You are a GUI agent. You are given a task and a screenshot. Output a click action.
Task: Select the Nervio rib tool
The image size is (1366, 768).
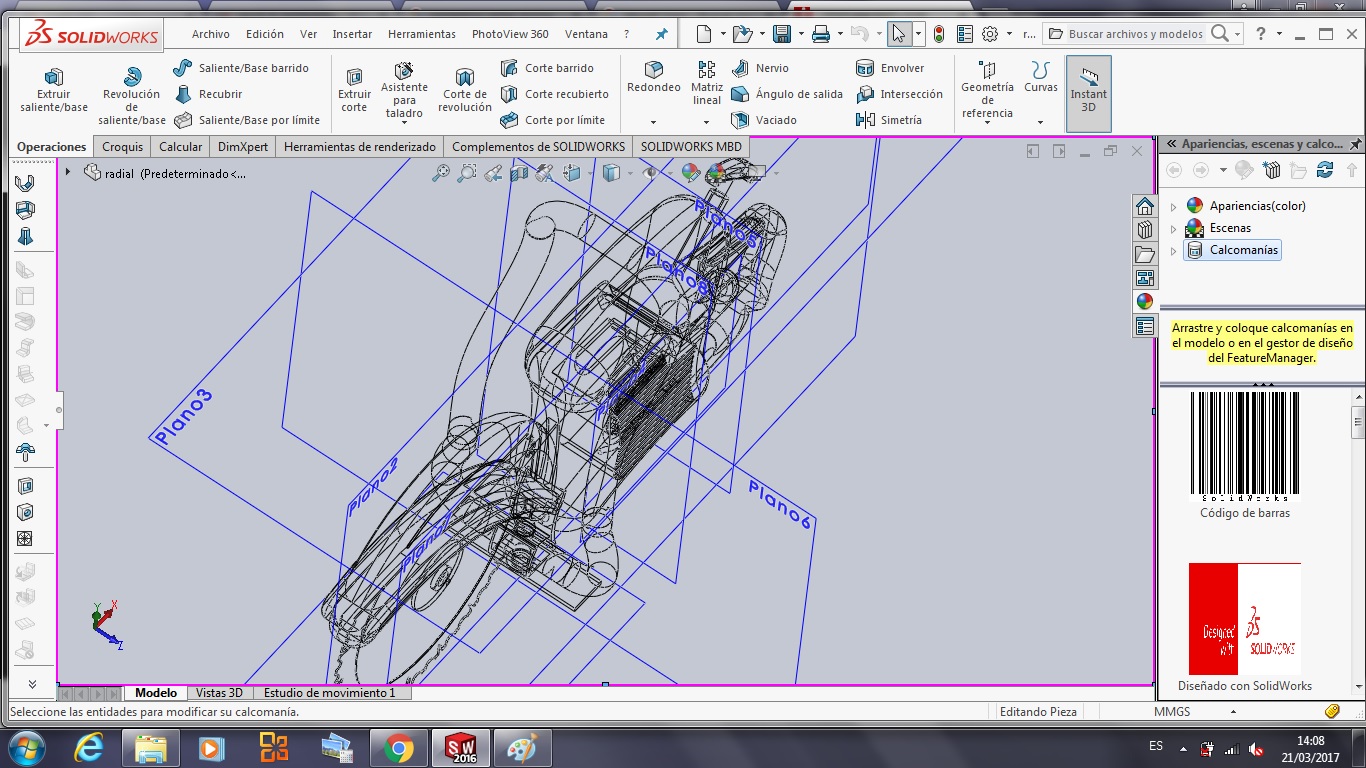759,68
